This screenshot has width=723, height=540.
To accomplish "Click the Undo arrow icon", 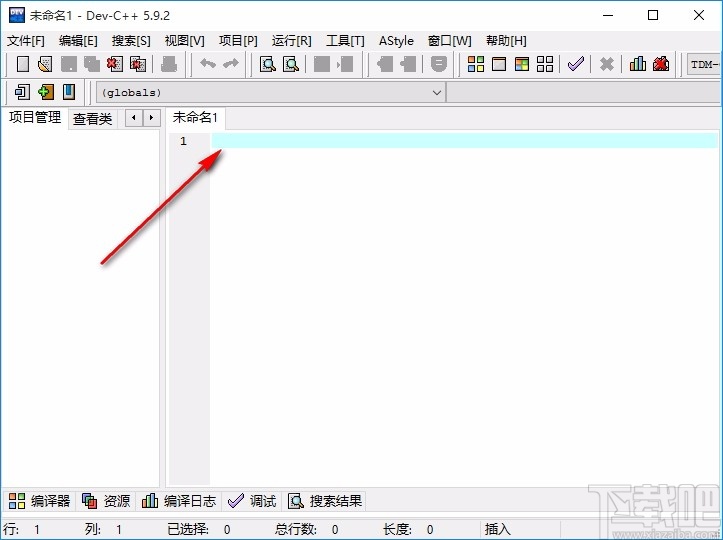I will click(208, 64).
